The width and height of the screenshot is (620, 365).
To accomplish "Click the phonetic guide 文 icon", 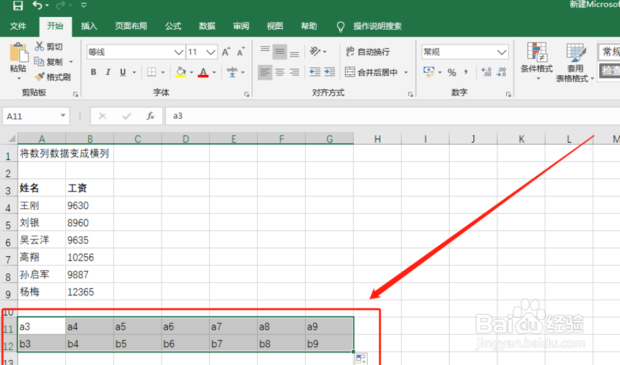I will [232, 72].
